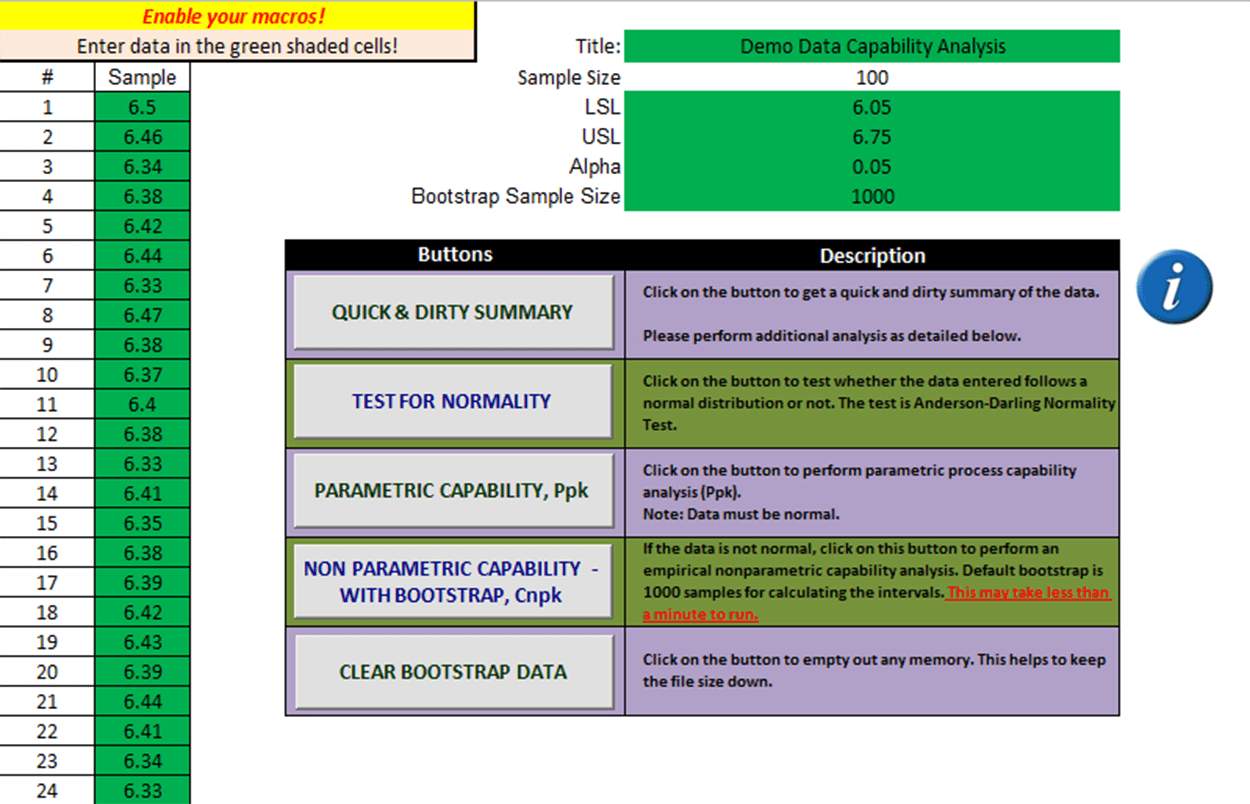Select sample cell 6.39 in row 20
This screenshot has height=804, width=1250.
(142, 671)
